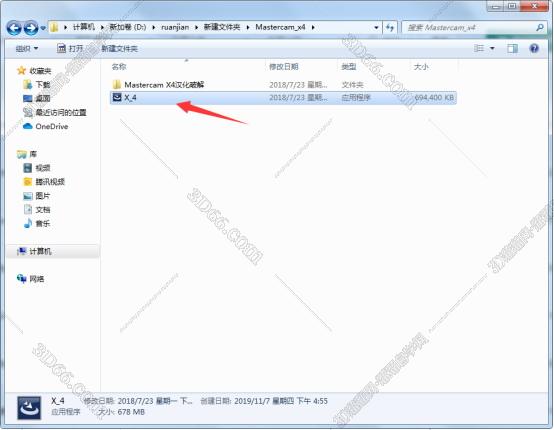This screenshot has height=430, width=554.
Task: Open the 组织 menu
Action: (27, 48)
